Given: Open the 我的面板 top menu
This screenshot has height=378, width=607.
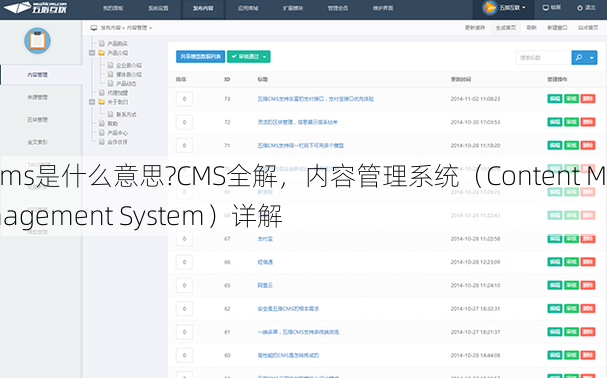Looking at the screenshot, I should click(x=113, y=8).
